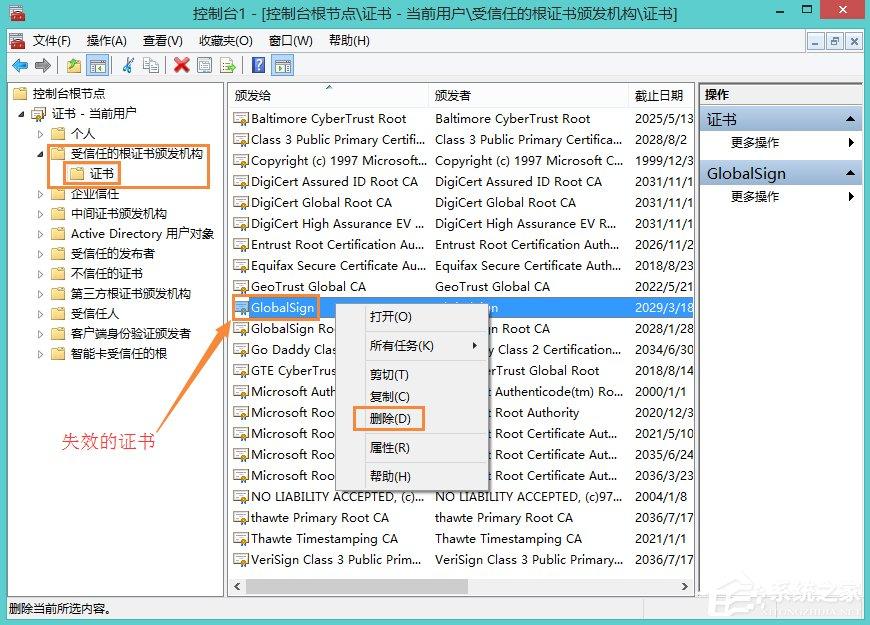Select the 不信任的证书 folder in tree
This screenshot has height=625, width=870.
click(106, 274)
